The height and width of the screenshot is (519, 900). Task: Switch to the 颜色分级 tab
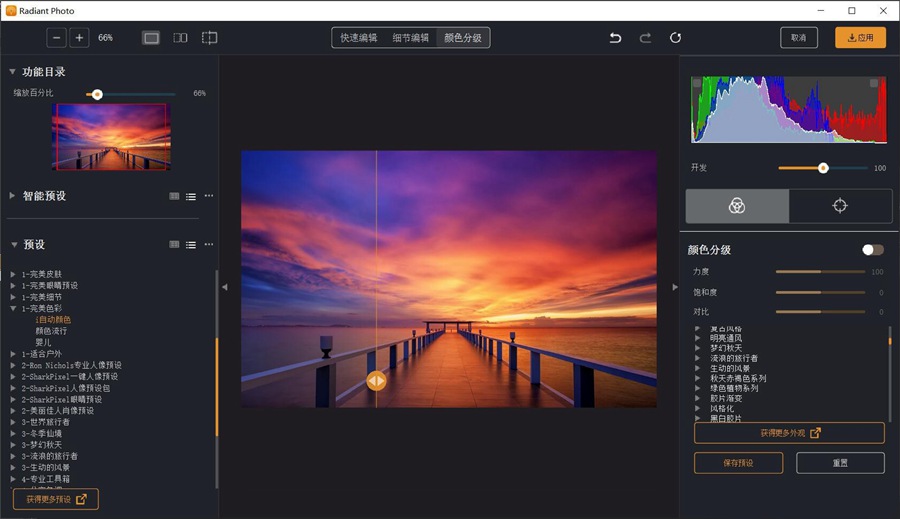pos(463,38)
